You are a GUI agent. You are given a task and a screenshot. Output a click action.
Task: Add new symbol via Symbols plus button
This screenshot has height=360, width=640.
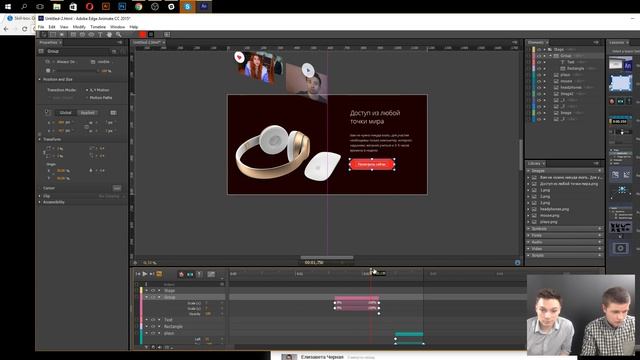[600, 229]
